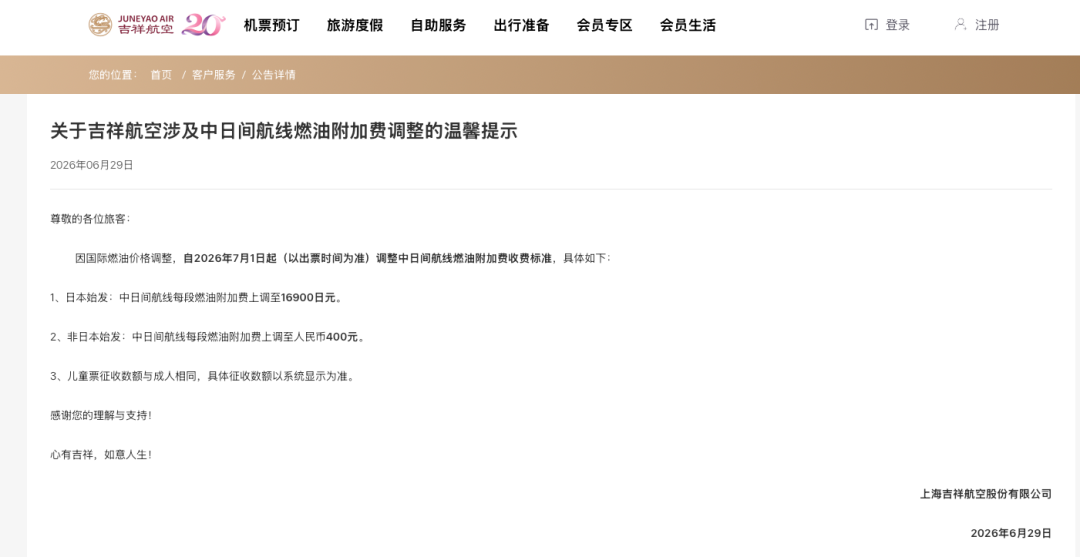This screenshot has width=1080, height=557.
Task: Click the greeting 尊敬的各位旅客
Action: tap(90, 219)
